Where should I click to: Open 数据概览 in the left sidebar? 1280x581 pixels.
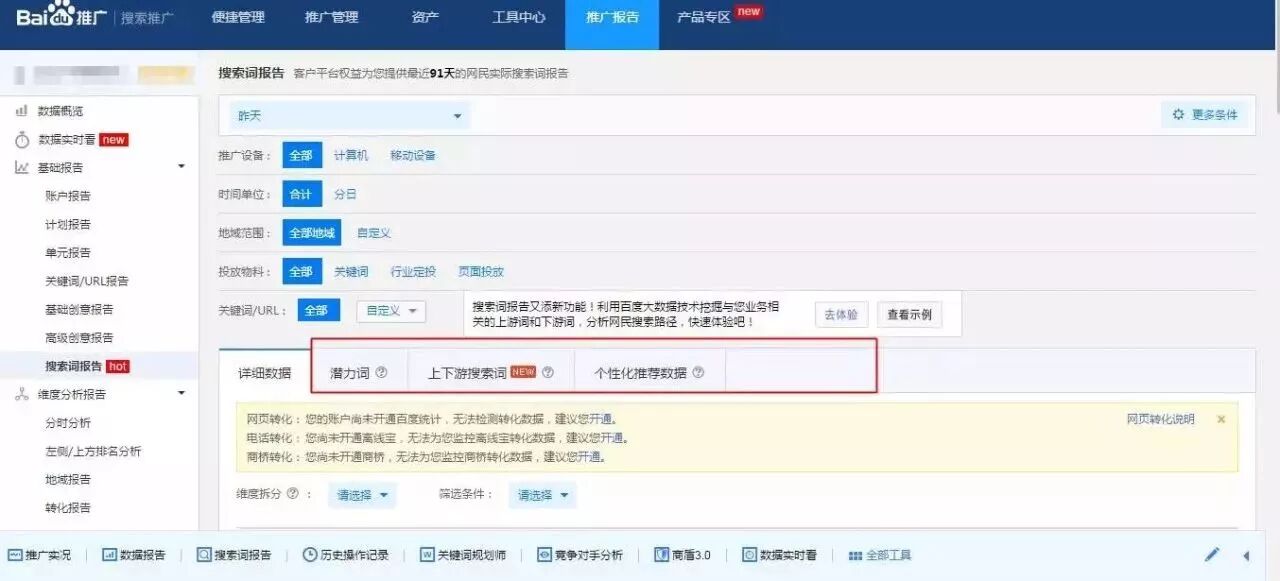coord(63,111)
